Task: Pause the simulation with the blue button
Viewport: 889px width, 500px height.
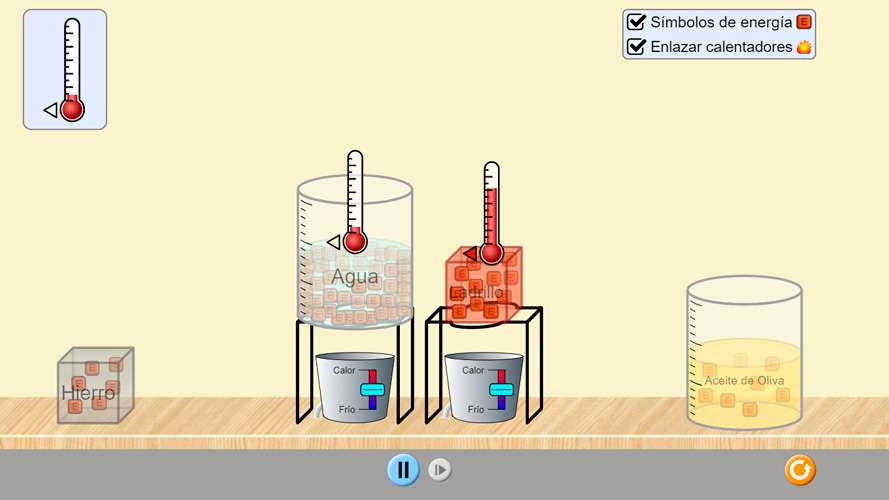Action: point(403,469)
